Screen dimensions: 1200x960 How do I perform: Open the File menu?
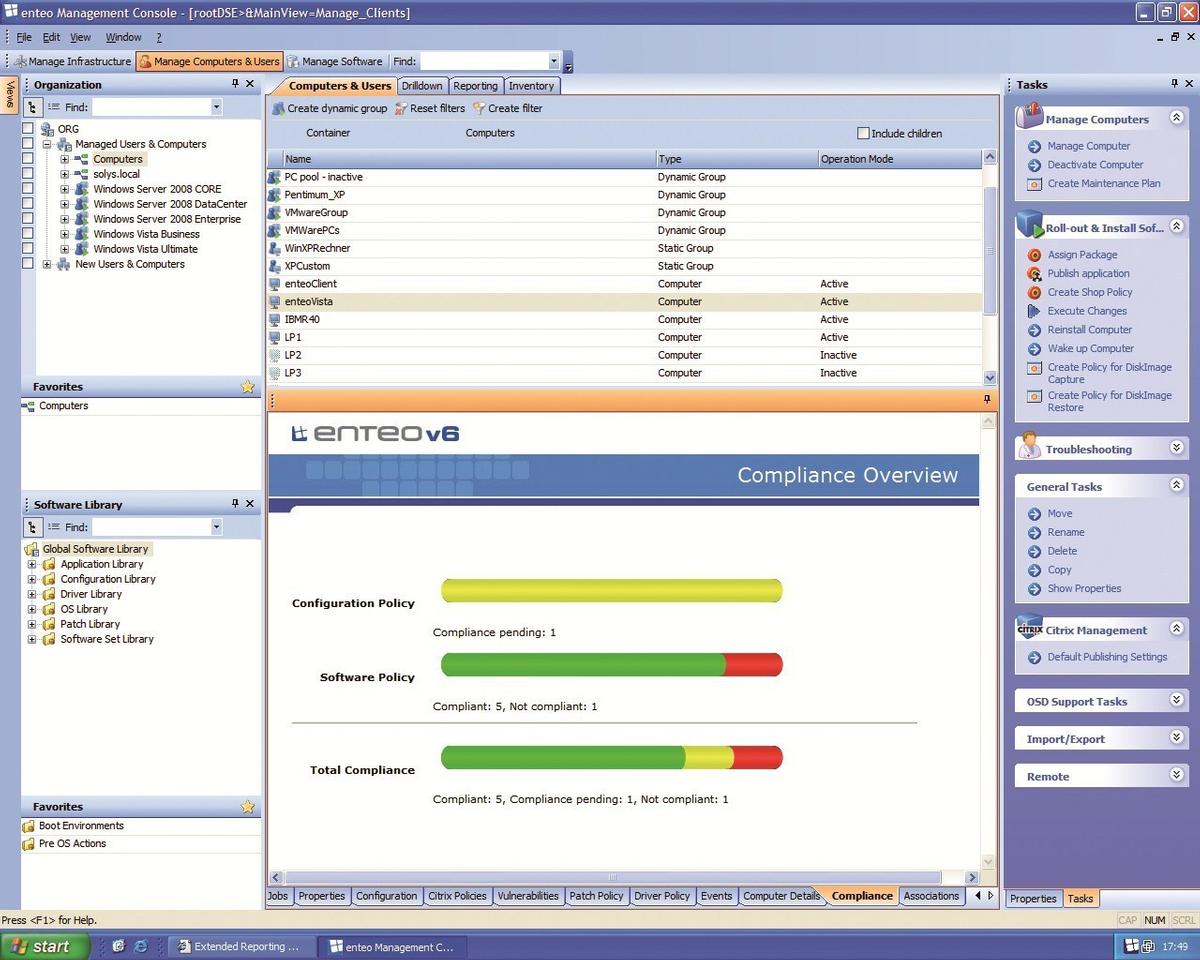point(24,37)
